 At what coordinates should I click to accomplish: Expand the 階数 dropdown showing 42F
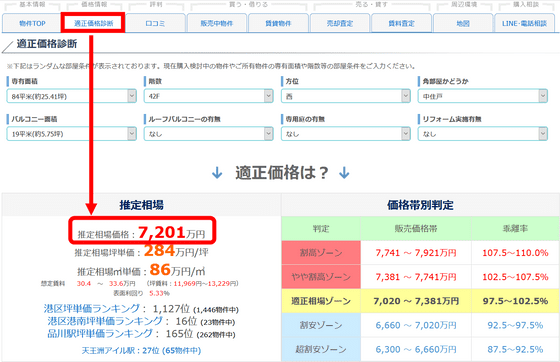point(209,96)
